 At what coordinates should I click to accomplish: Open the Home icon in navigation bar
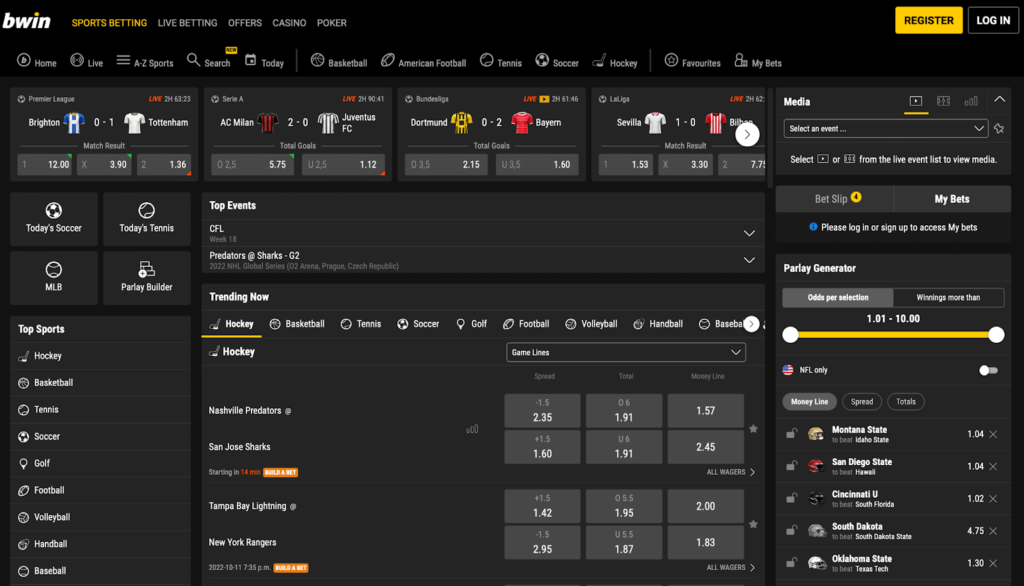pyautogui.click(x=24, y=61)
